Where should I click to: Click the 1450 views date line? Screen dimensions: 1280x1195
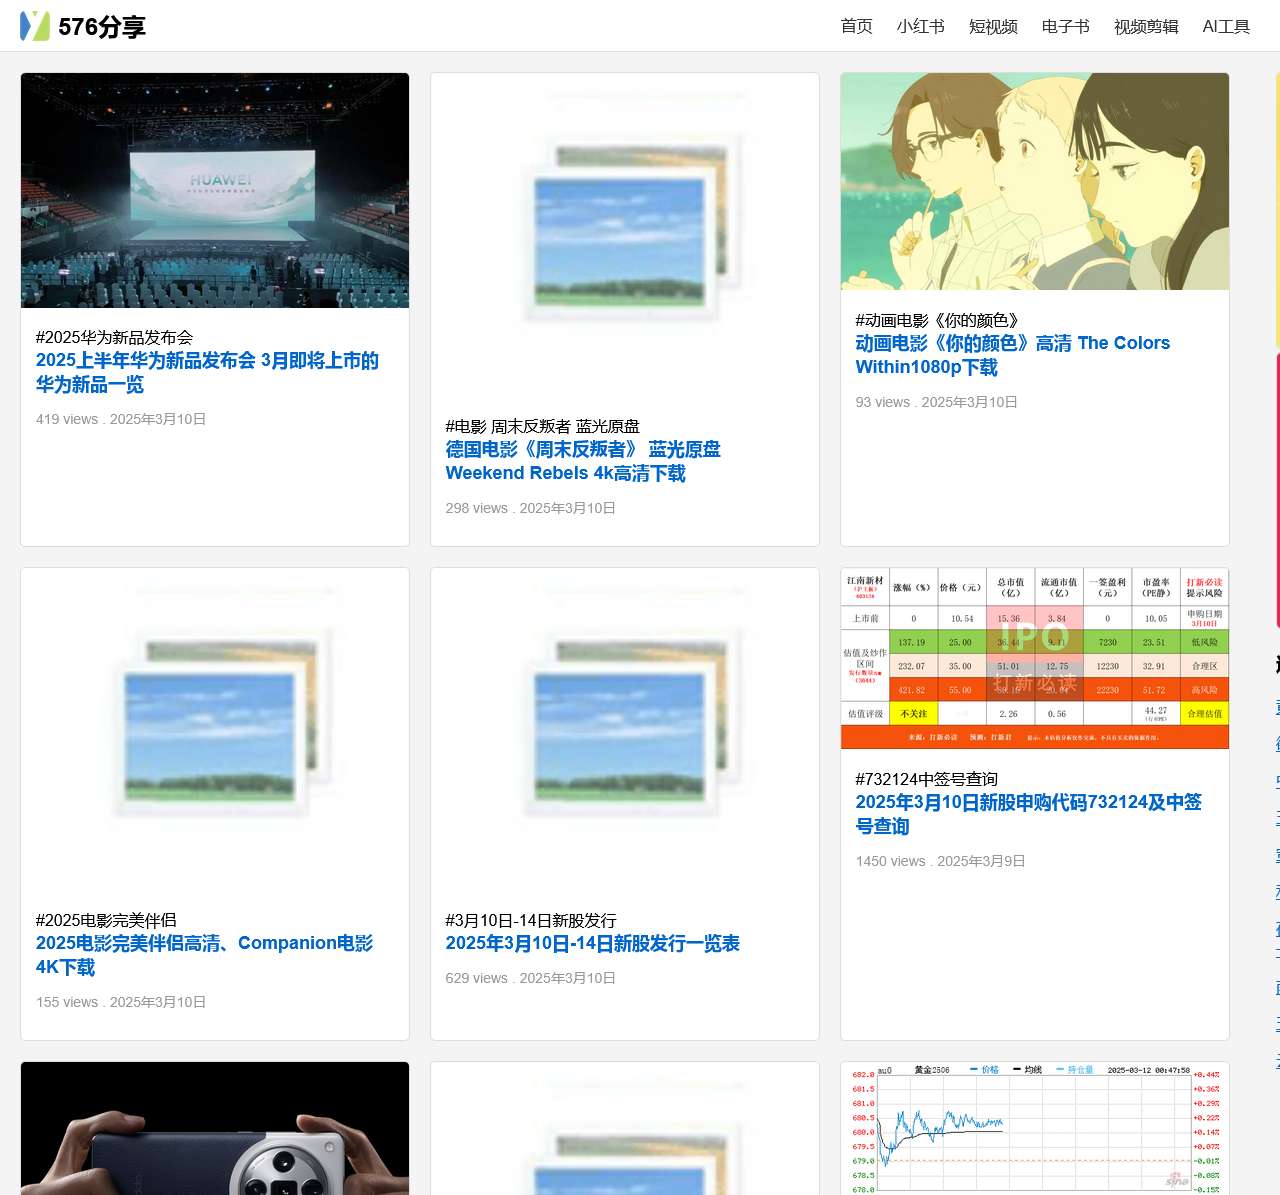click(x=941, y=861)
